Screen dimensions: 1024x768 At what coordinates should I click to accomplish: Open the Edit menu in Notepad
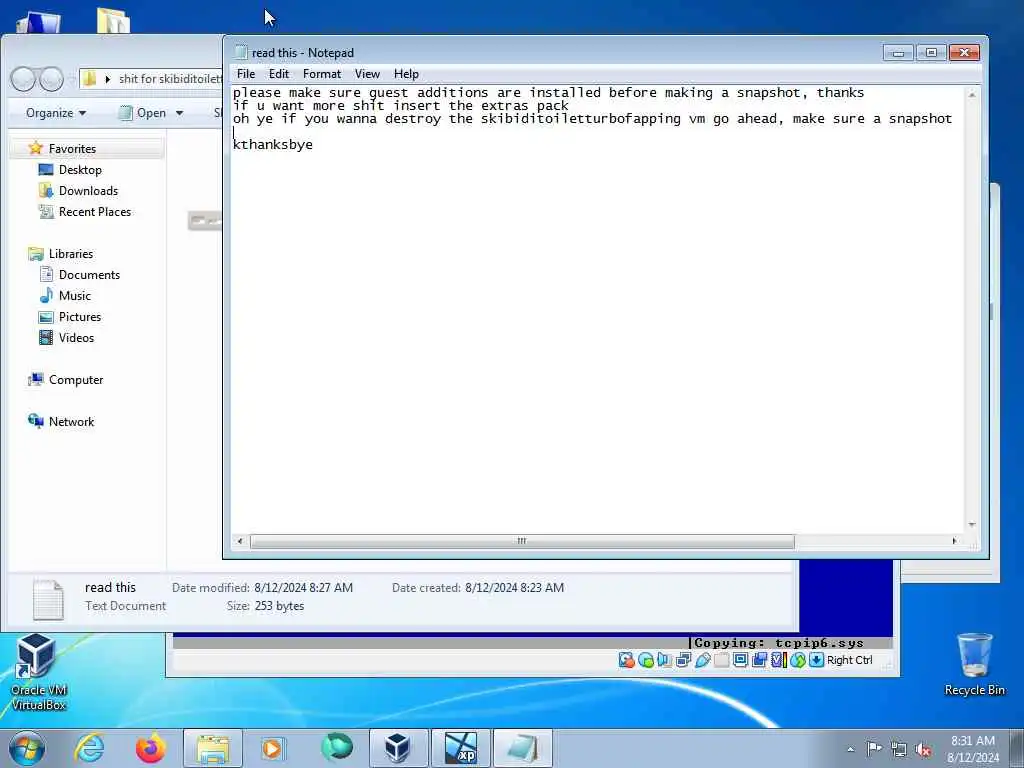click(x=279, y=74)
